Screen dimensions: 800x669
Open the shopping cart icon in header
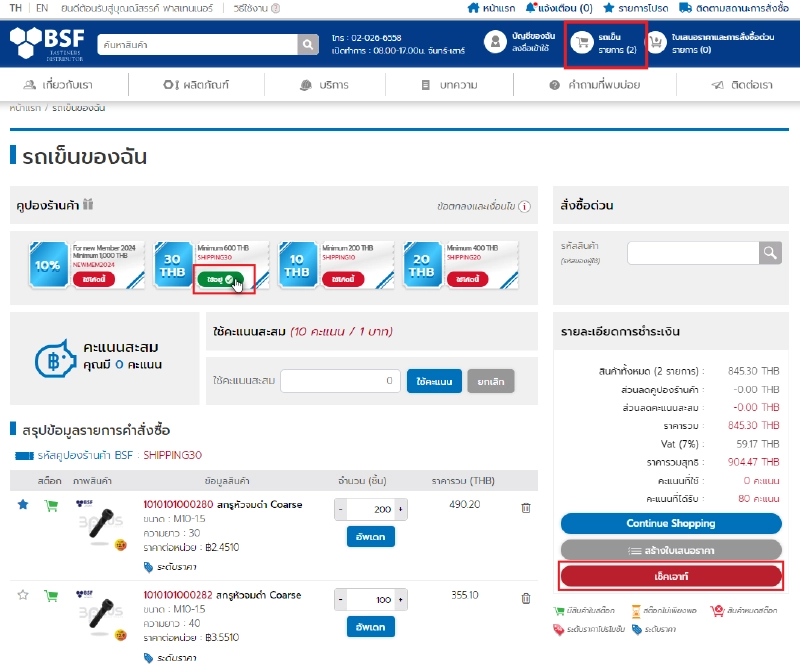click(581, 42)
